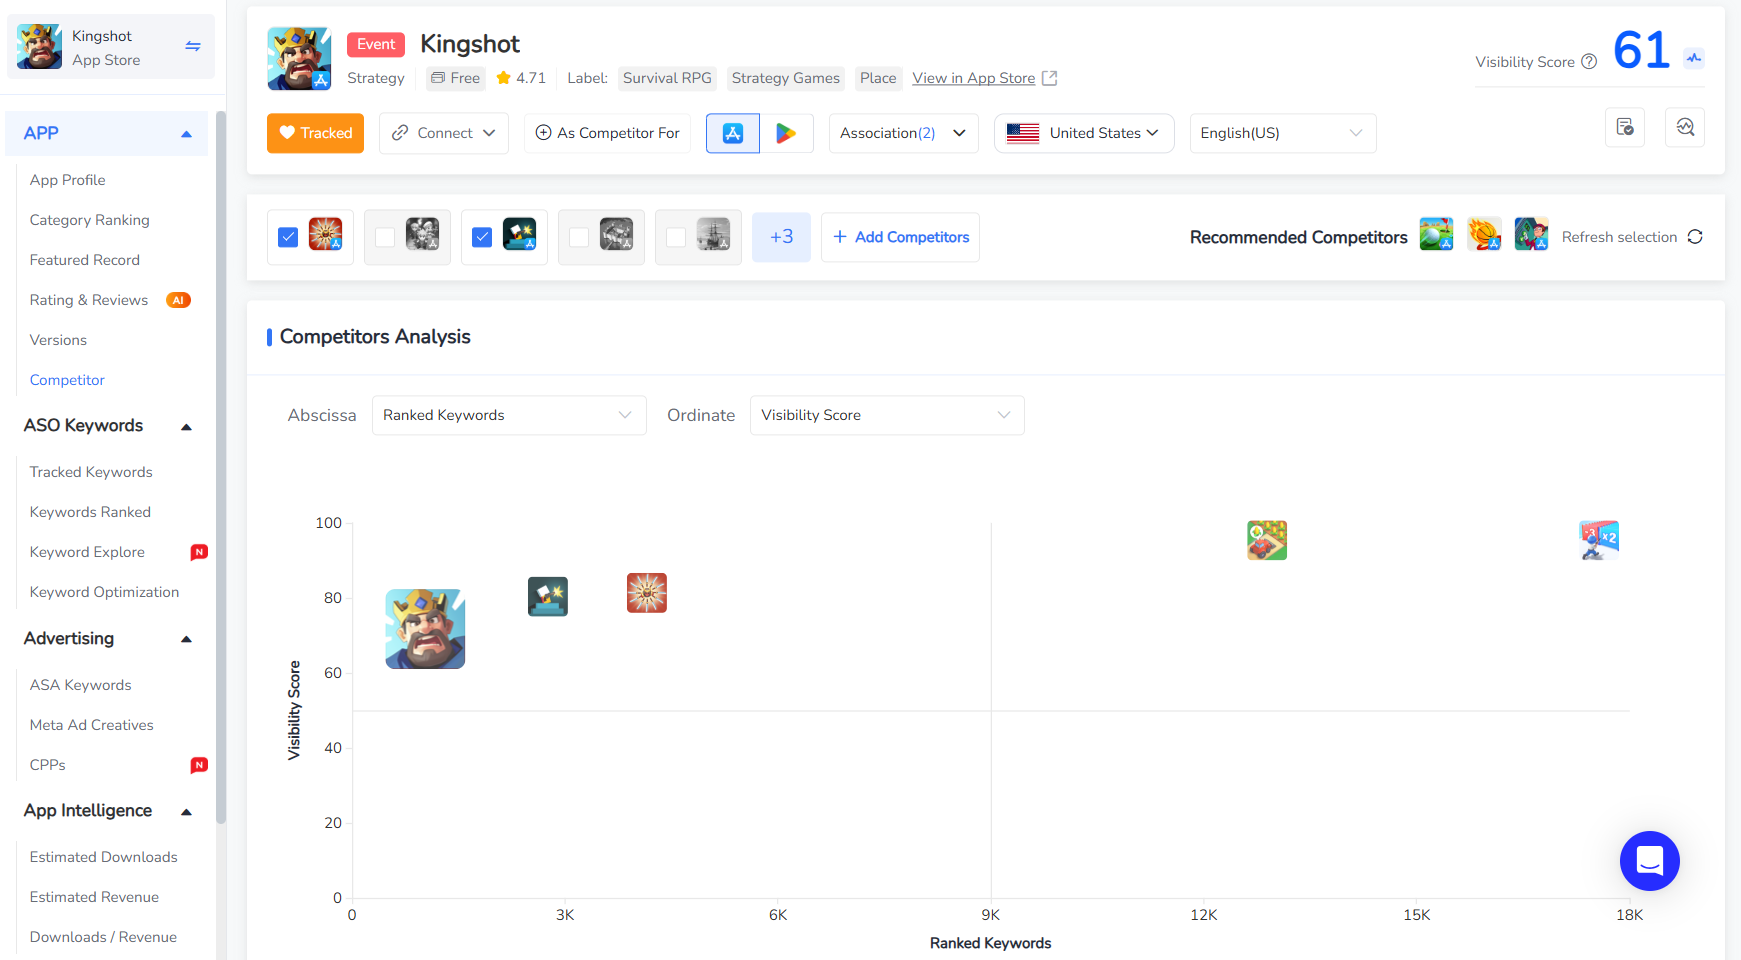Viewport: 1741px width, 960px height.
Task: Check the second competitor checkbox
Action: point(385,237)
